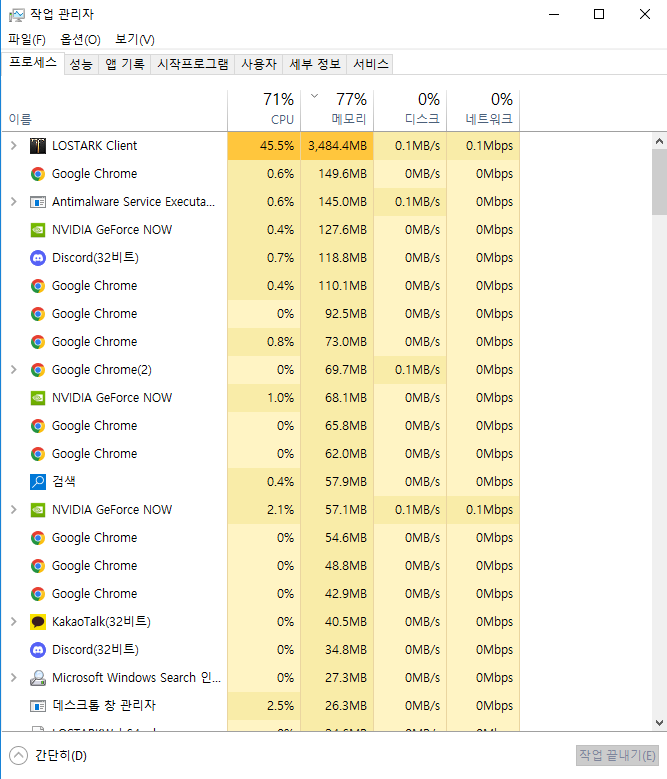The width and height of the screenshot is (667, 779).
Task: Click the 데스크톱 창 관리자 process icon
Action: [x=38, y=705]
